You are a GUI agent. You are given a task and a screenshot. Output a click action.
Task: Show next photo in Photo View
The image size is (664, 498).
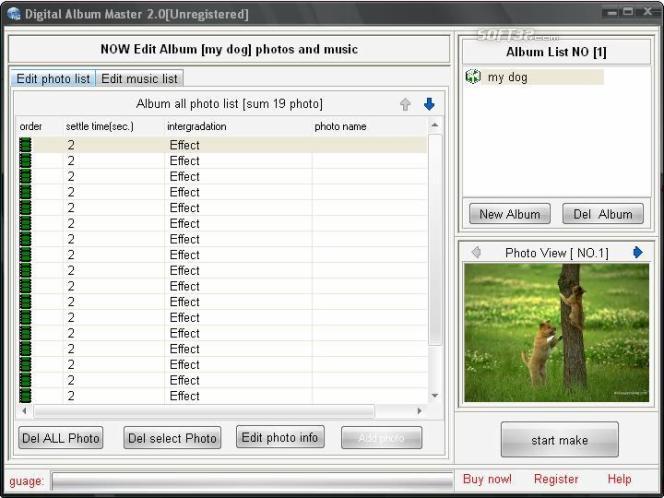point(638,252)
